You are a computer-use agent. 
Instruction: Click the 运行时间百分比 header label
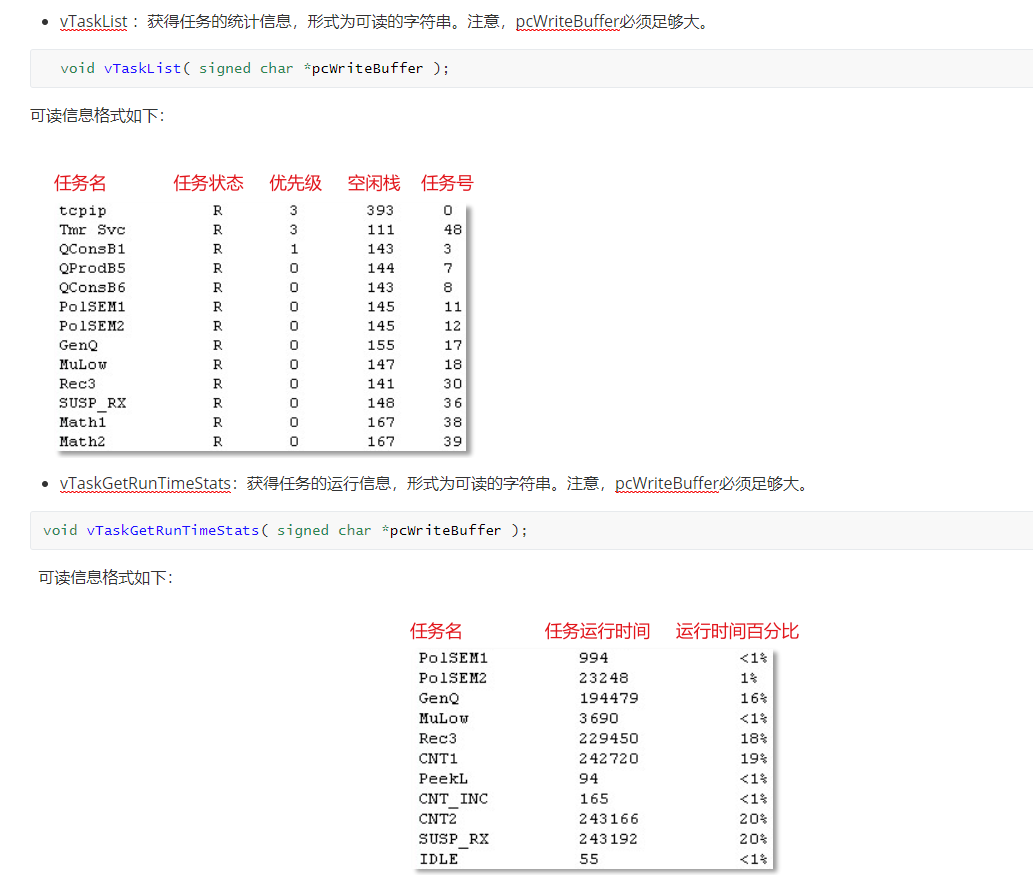pos(737,631)
